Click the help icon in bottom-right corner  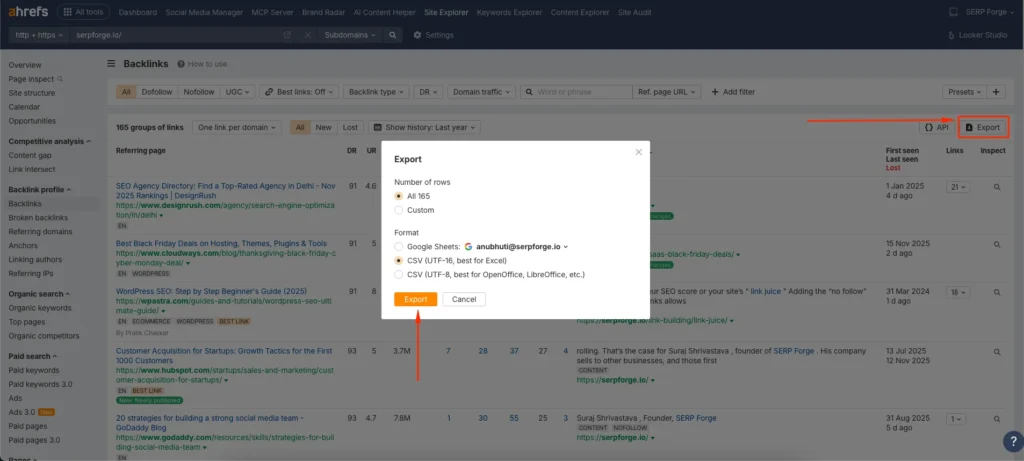point(1011,441)
